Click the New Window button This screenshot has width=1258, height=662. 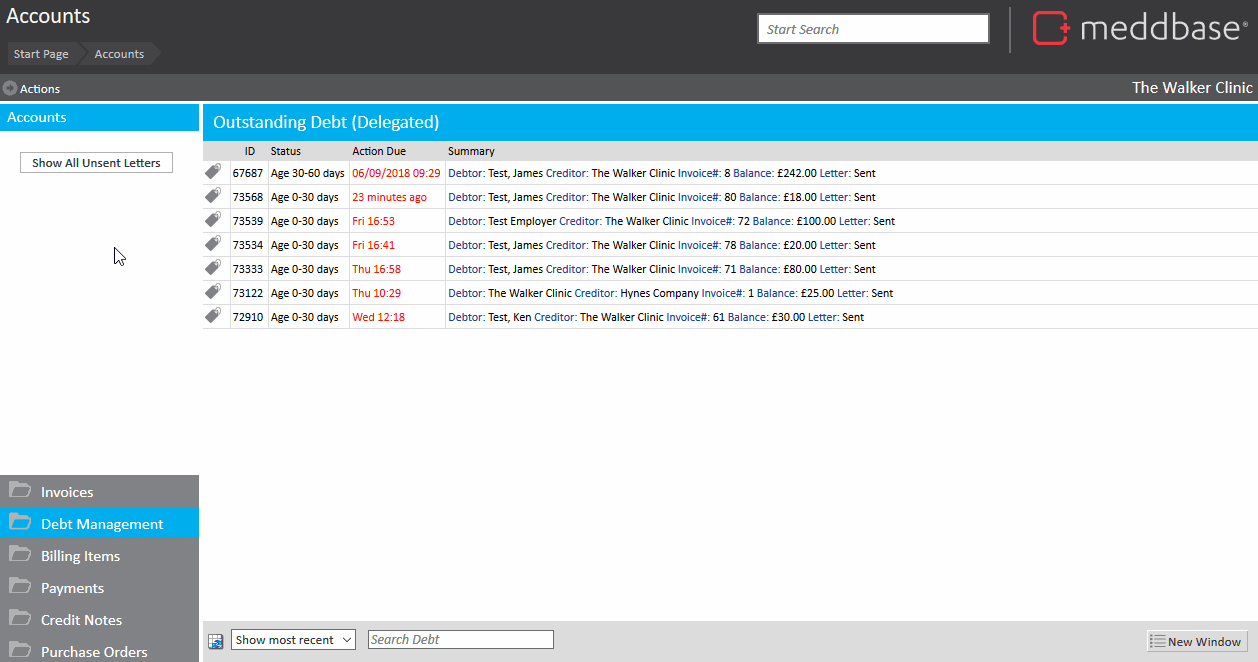pyautogui.click(x=1196, y=642)
